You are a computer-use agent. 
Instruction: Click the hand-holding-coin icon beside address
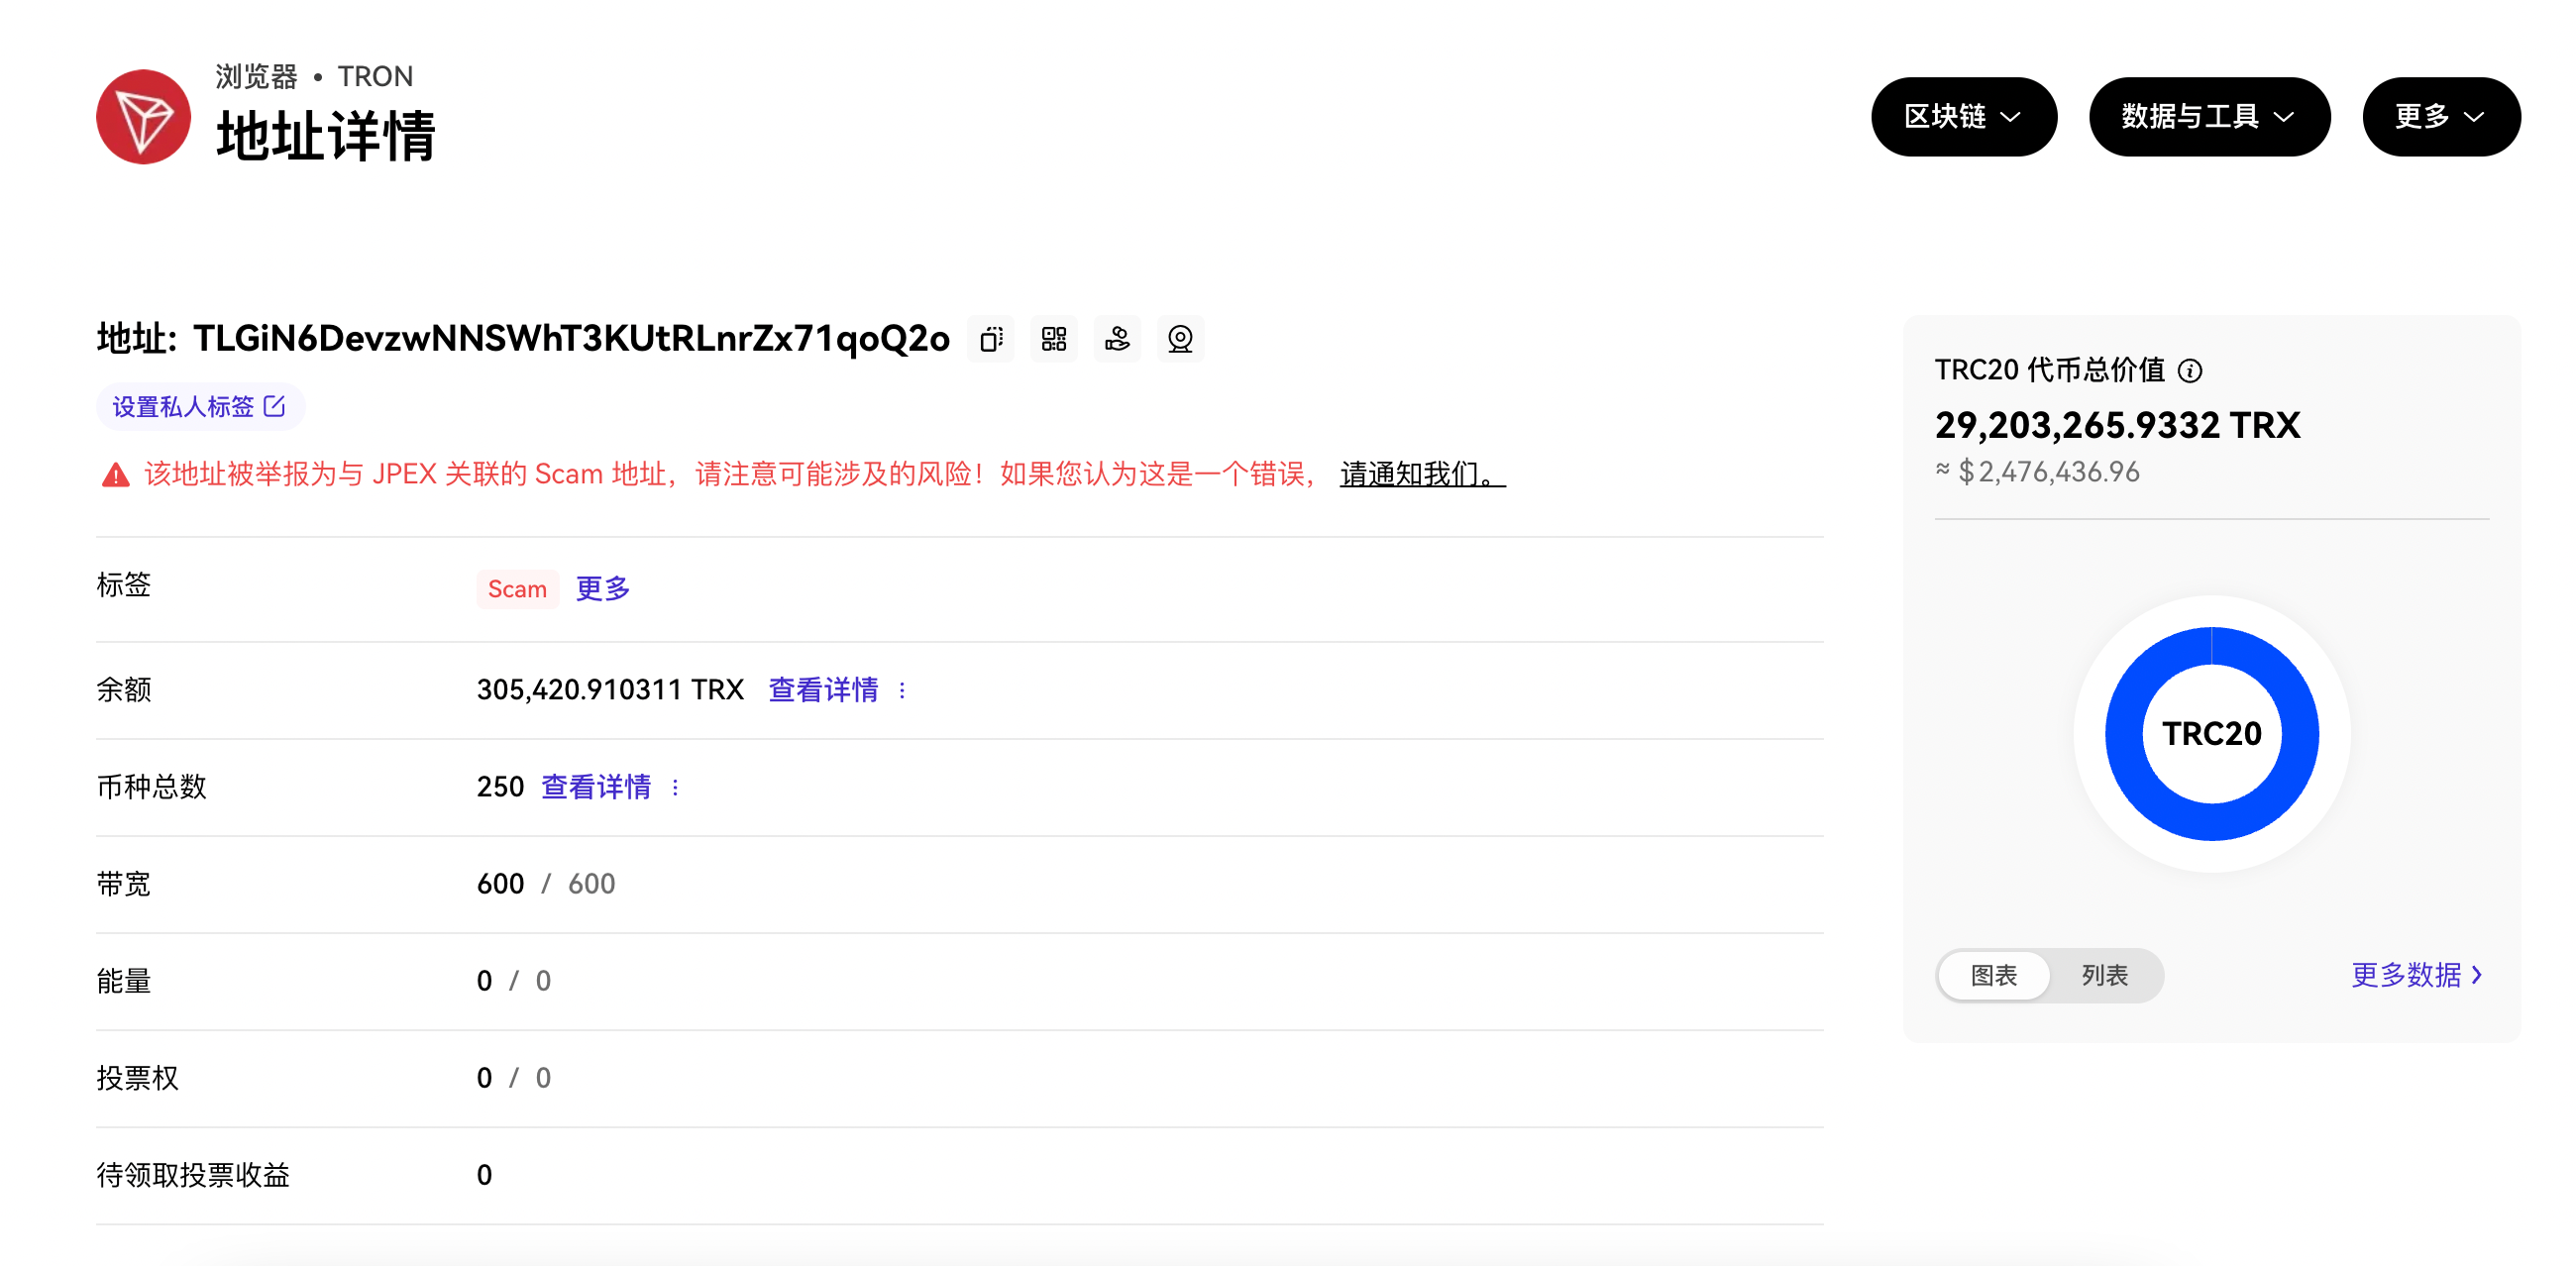tap(1117, 339)
